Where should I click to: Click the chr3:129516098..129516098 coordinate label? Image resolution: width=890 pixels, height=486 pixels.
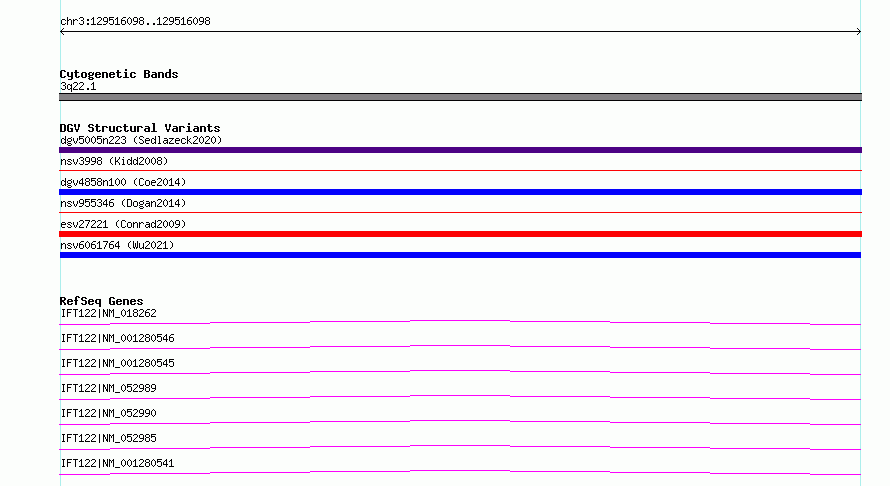[135, 22]
